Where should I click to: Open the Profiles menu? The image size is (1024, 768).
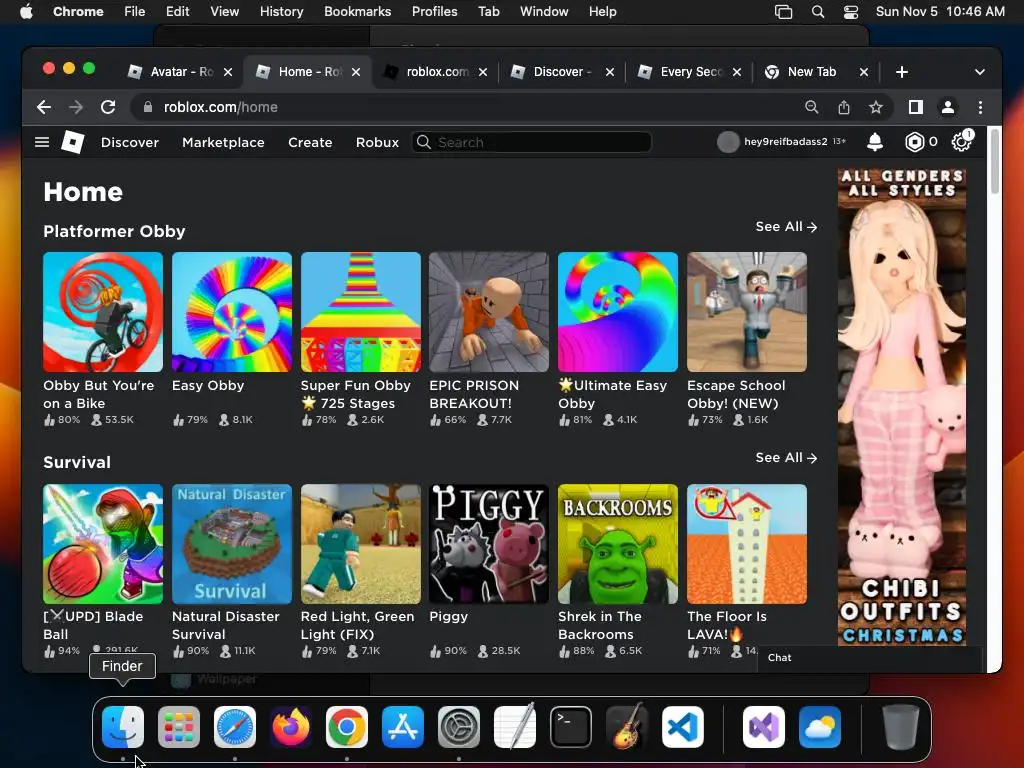[x=434, y=12]
